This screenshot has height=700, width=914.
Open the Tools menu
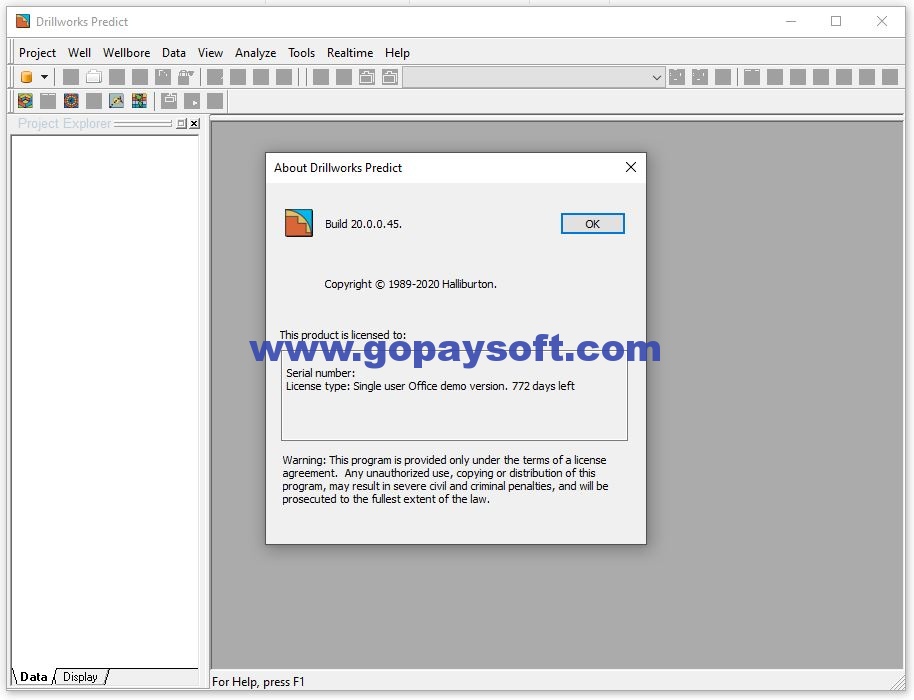click(x=301, y=53)
